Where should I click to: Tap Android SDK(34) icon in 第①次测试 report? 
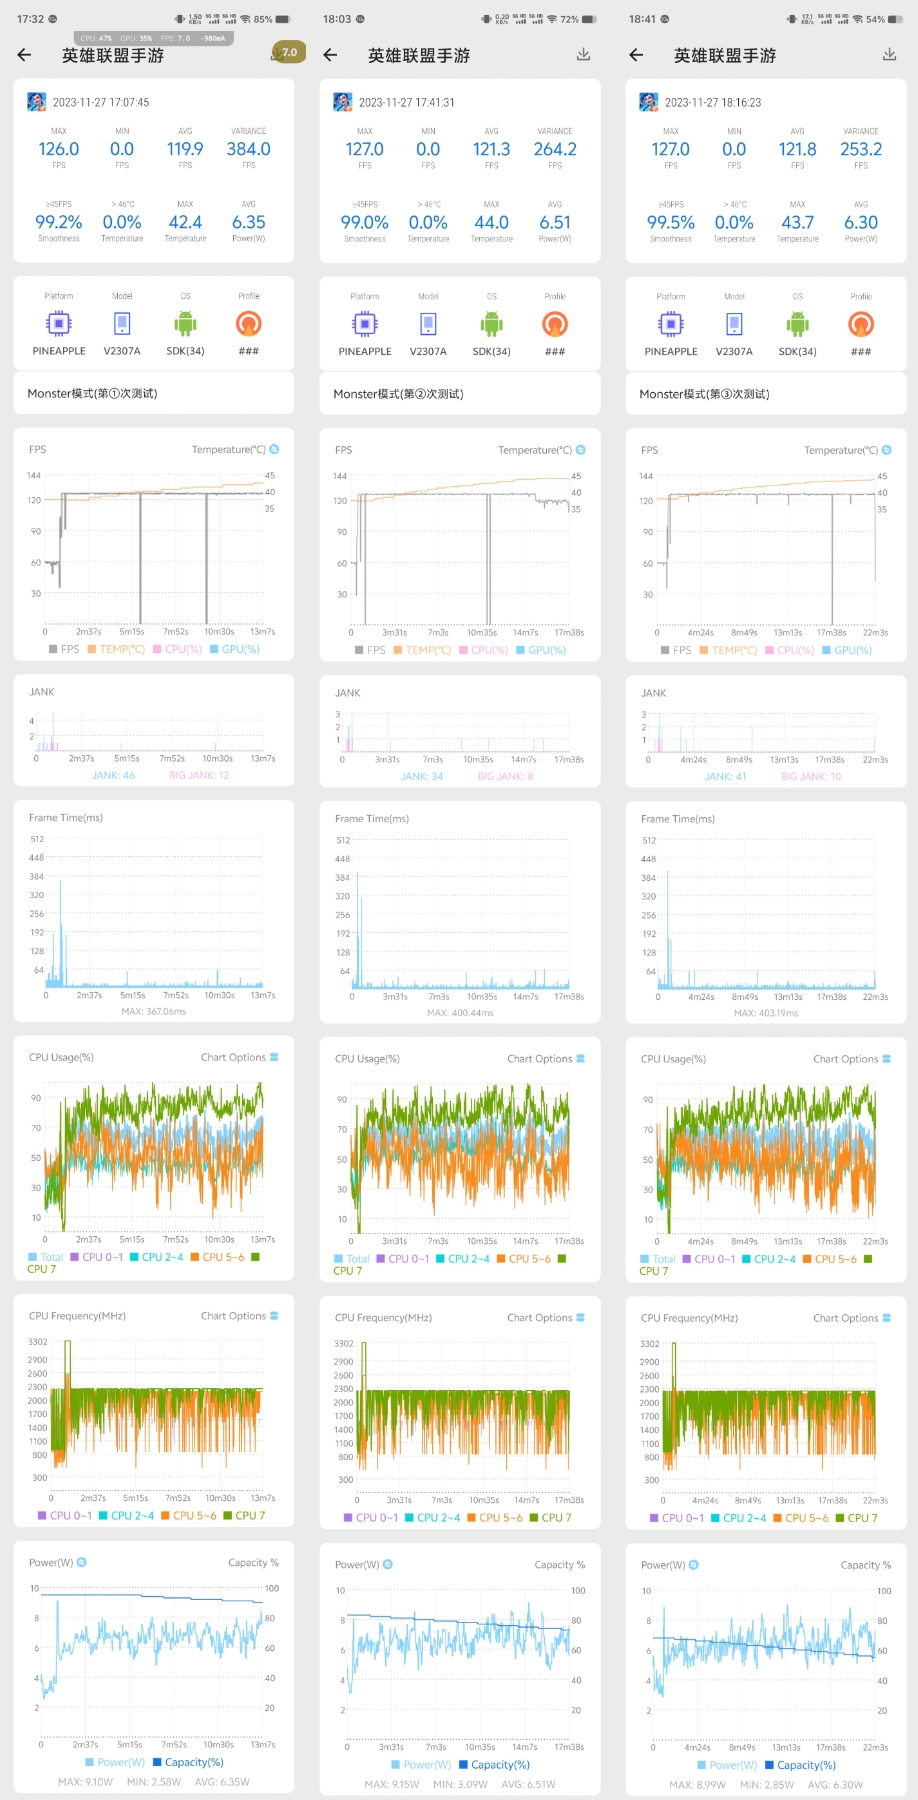click(185, 324)
